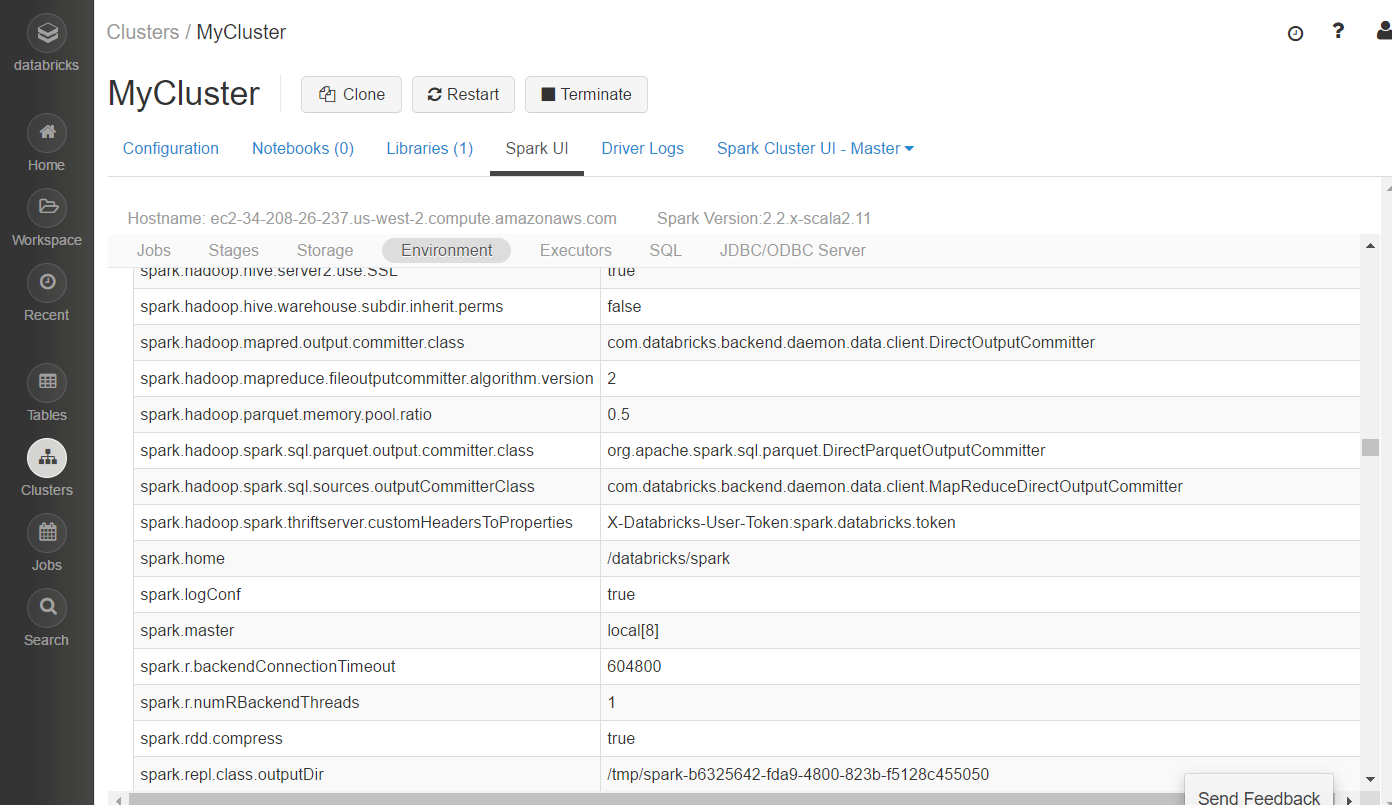Click spark.hadoop.mapreduce.fileoutputcommitter.algorithm.version property

367,378
